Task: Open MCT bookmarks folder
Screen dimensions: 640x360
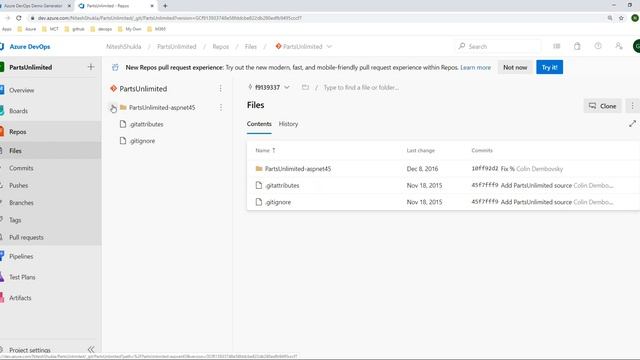Action: (51, 29)
